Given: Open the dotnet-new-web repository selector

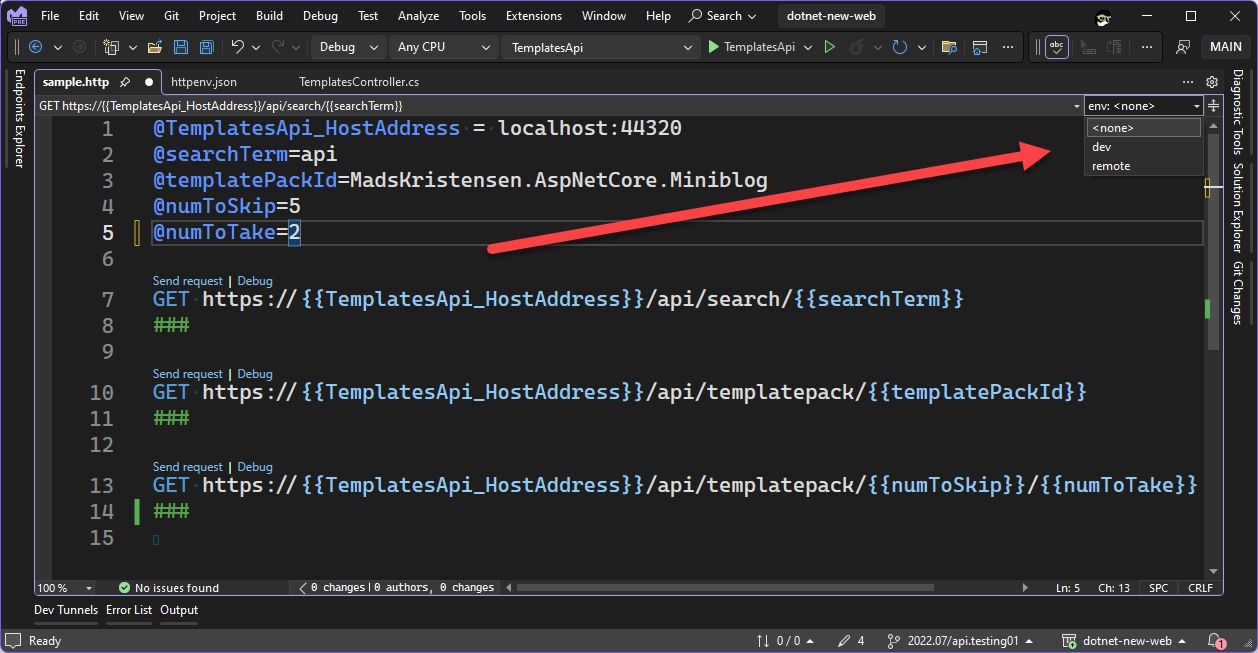Looking at the screenshot, I should pyautogui.click(x=1126, y=641).
